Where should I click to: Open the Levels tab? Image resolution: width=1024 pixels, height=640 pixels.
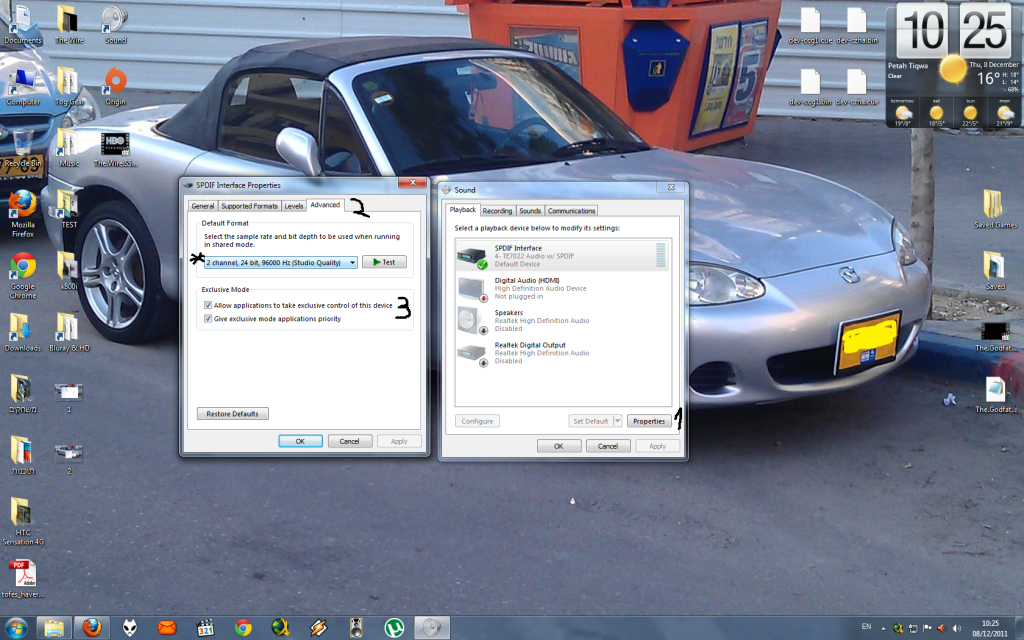(294, 206)
